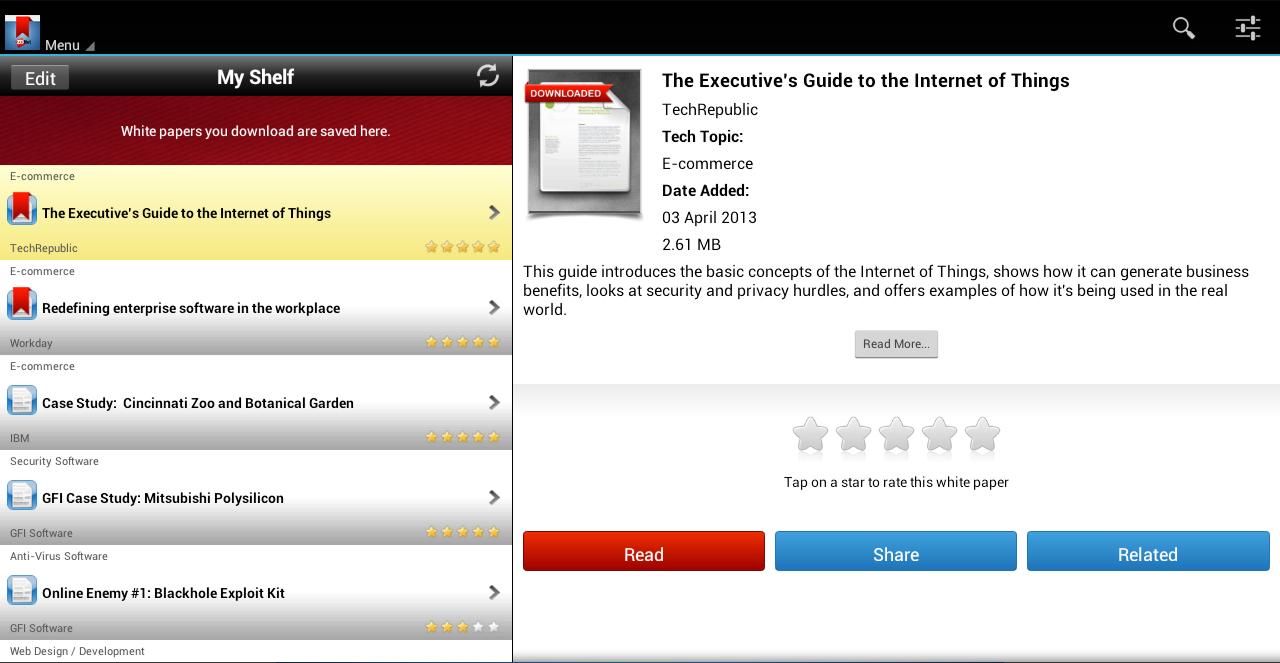Click three-star rating of Blackhole Exploit Kit
1280x663 pixels.
coord(462,627)
